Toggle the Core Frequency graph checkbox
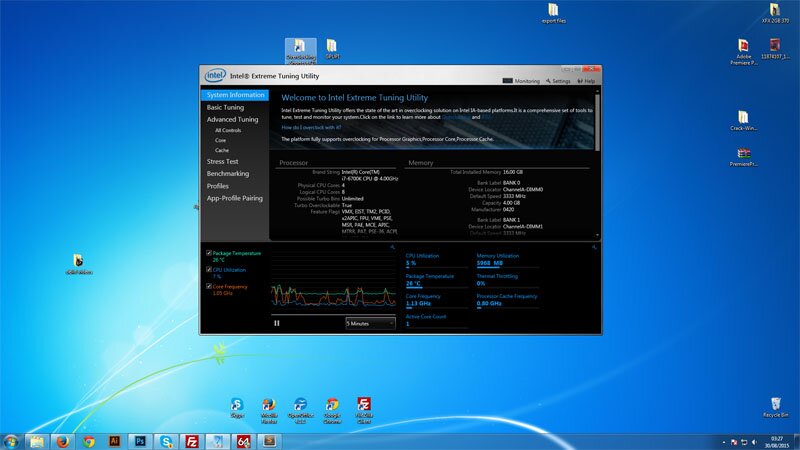Screen dimensions: 800x450 pos(209,286)
